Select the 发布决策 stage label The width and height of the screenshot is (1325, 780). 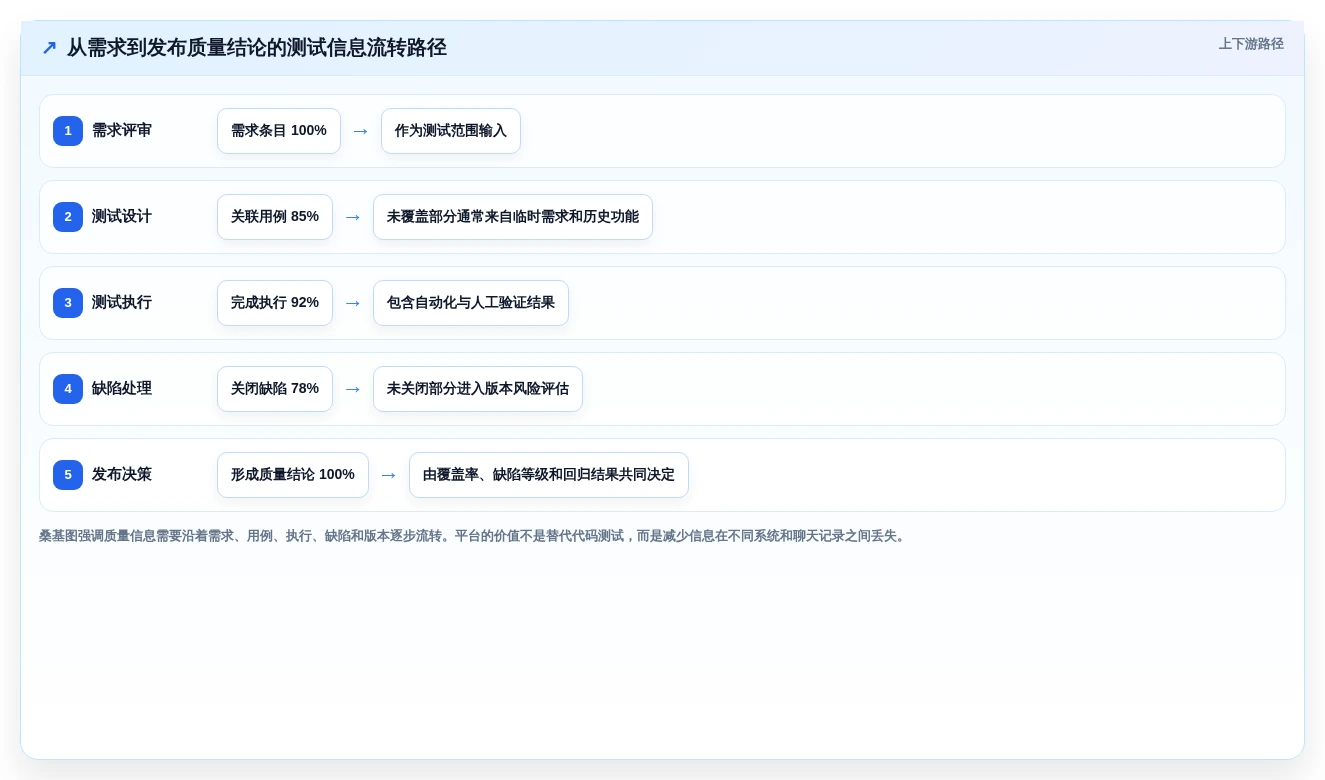(x=122, y=475)
